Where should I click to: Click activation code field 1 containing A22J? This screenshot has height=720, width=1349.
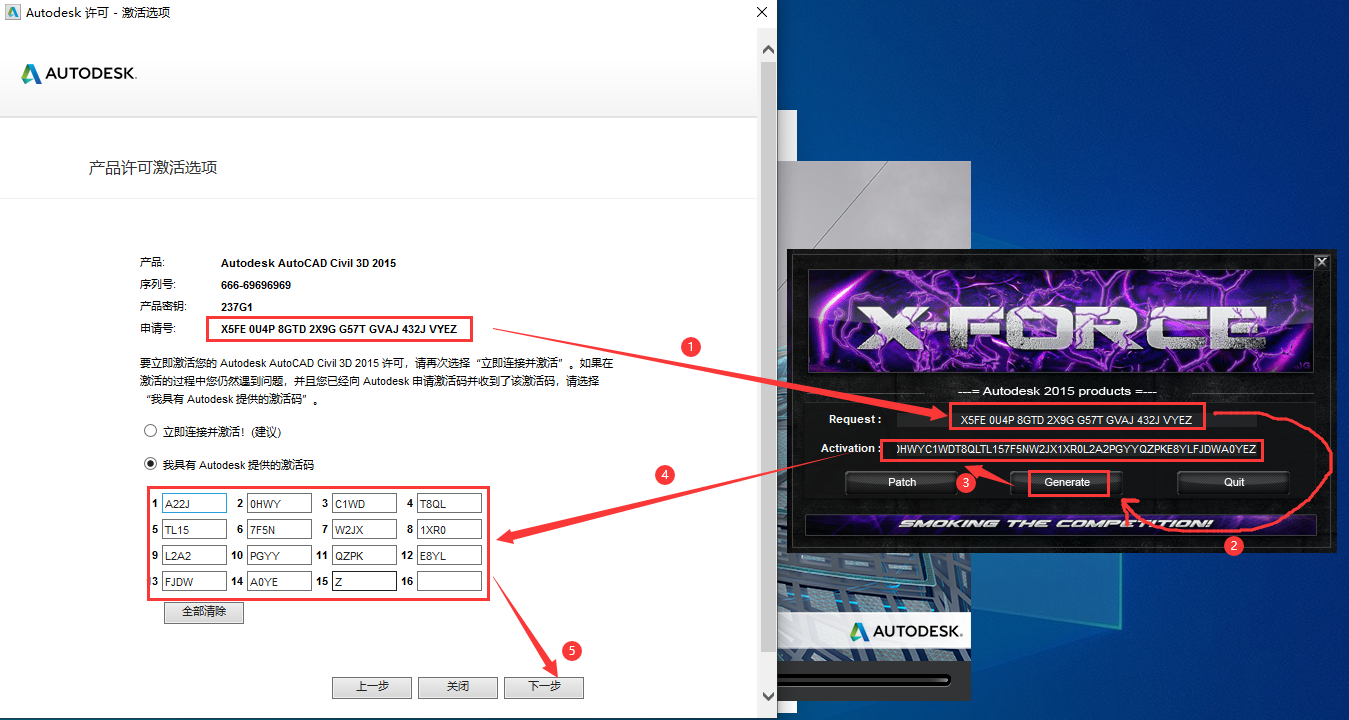[194, 503]
